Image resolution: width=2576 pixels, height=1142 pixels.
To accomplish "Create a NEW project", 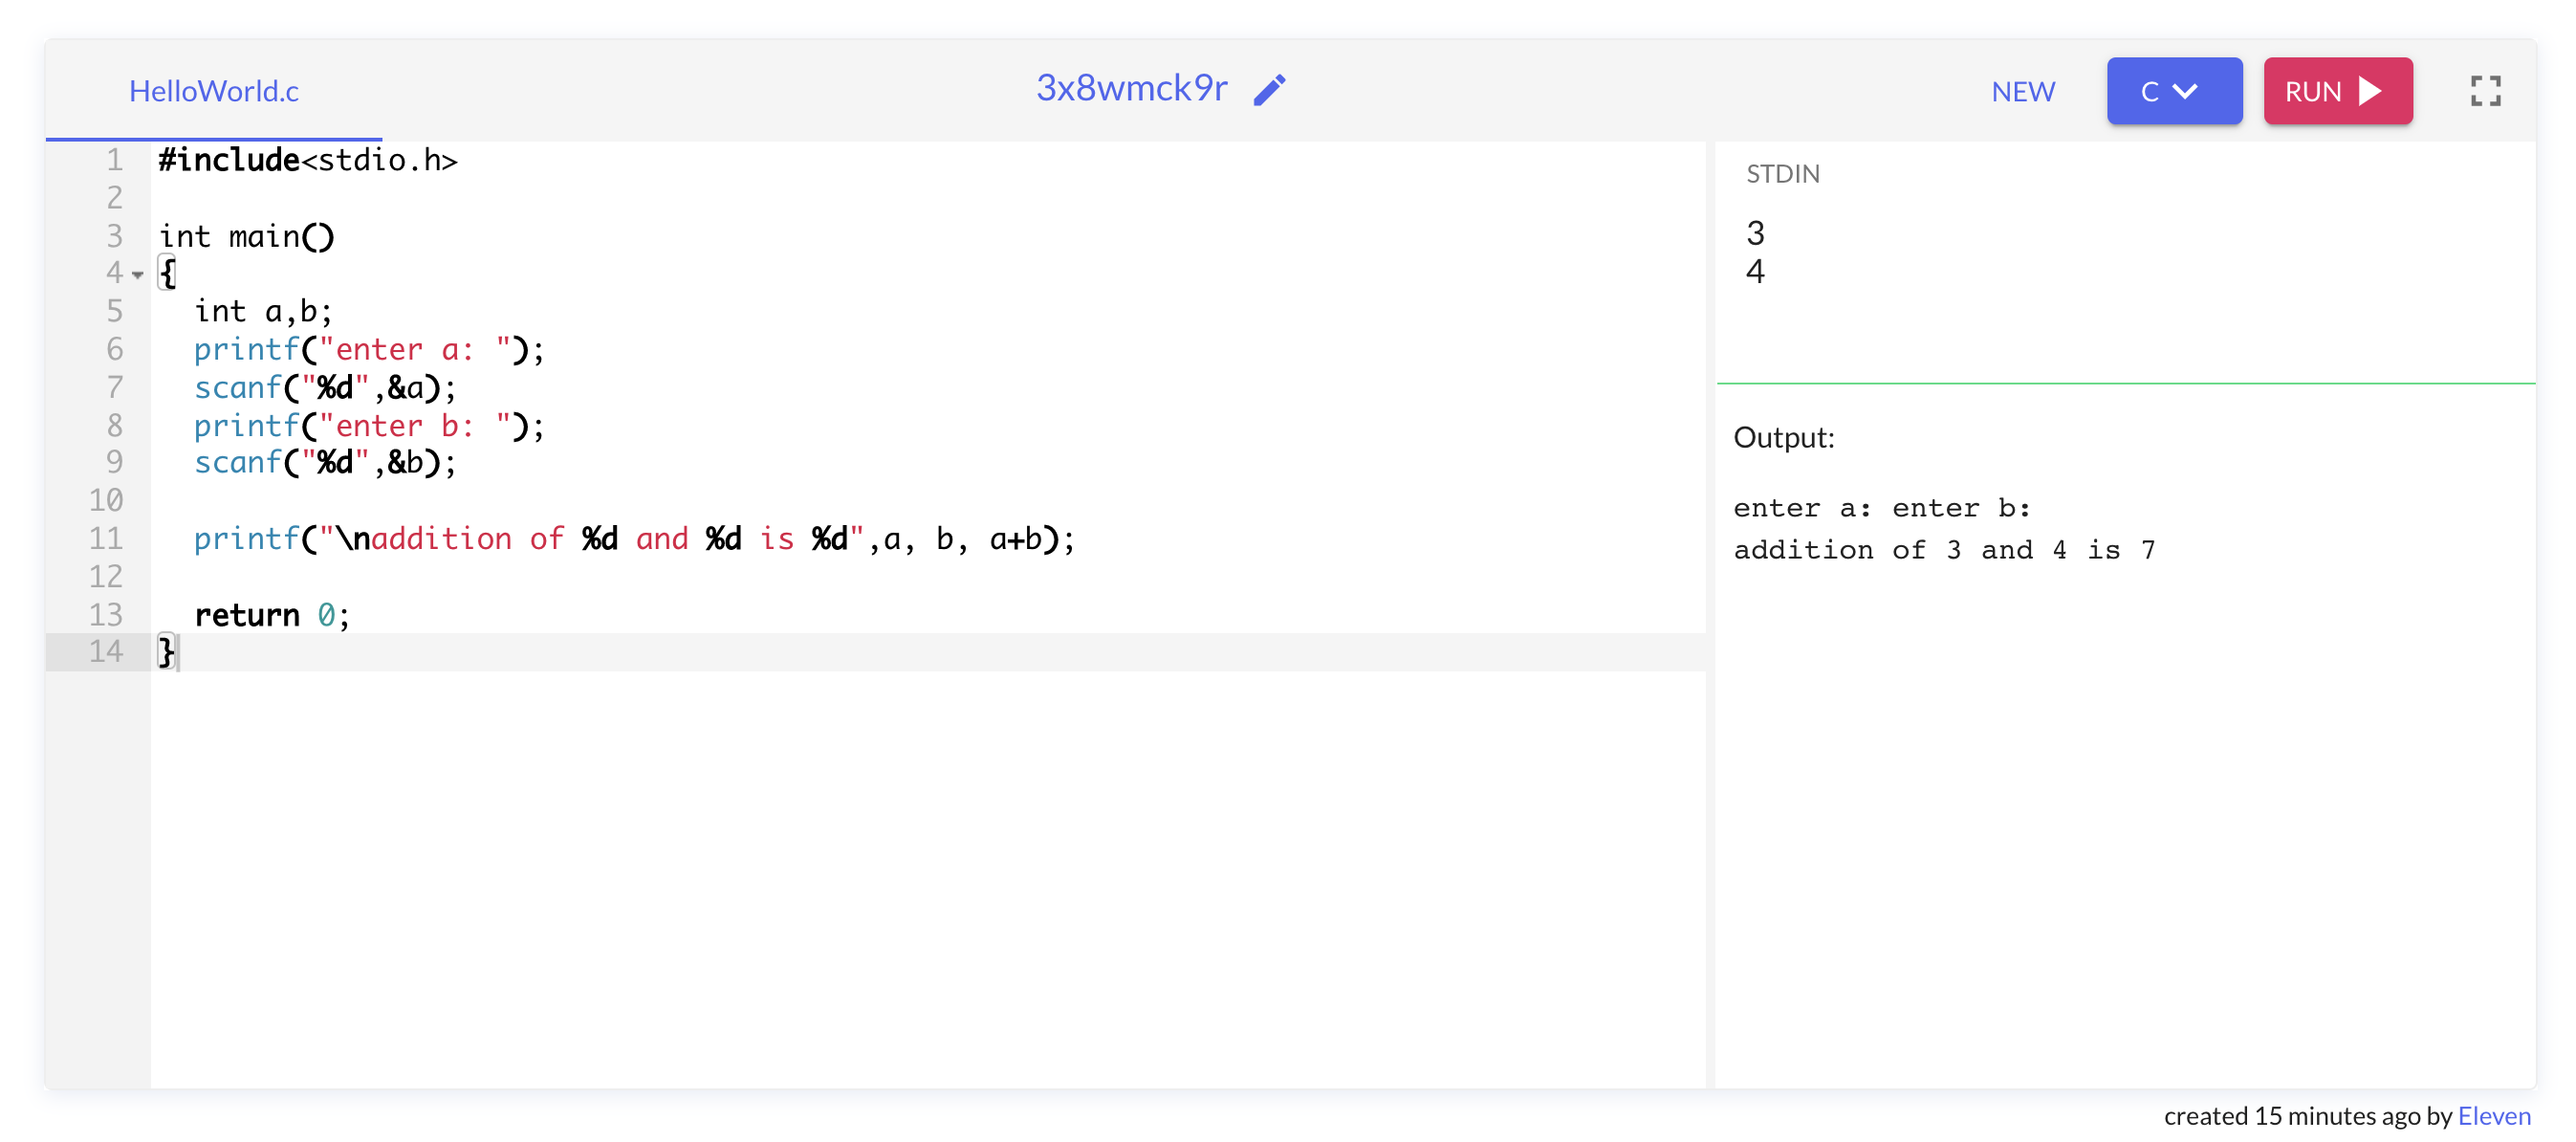I will pyautogui.click(x=2022, y=92).
